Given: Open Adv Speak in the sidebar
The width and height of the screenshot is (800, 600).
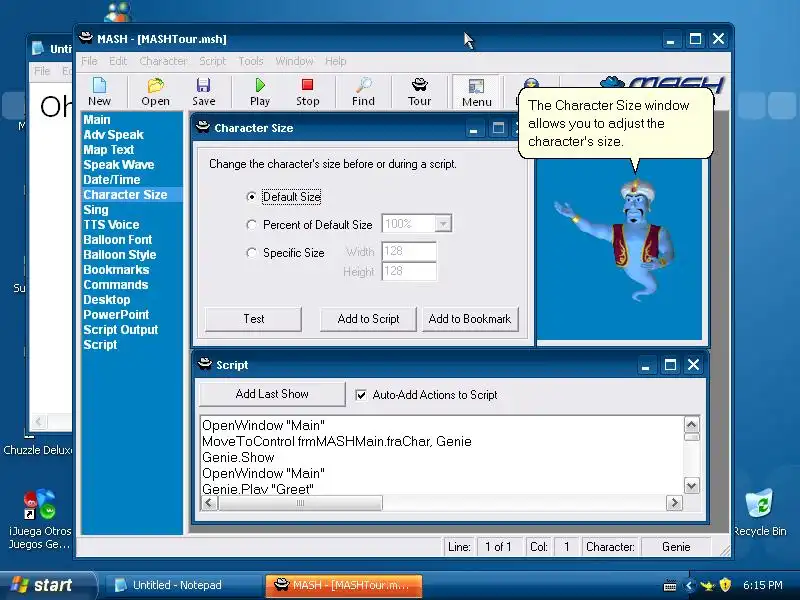Looking at the screenshot, I should [113, 135].
